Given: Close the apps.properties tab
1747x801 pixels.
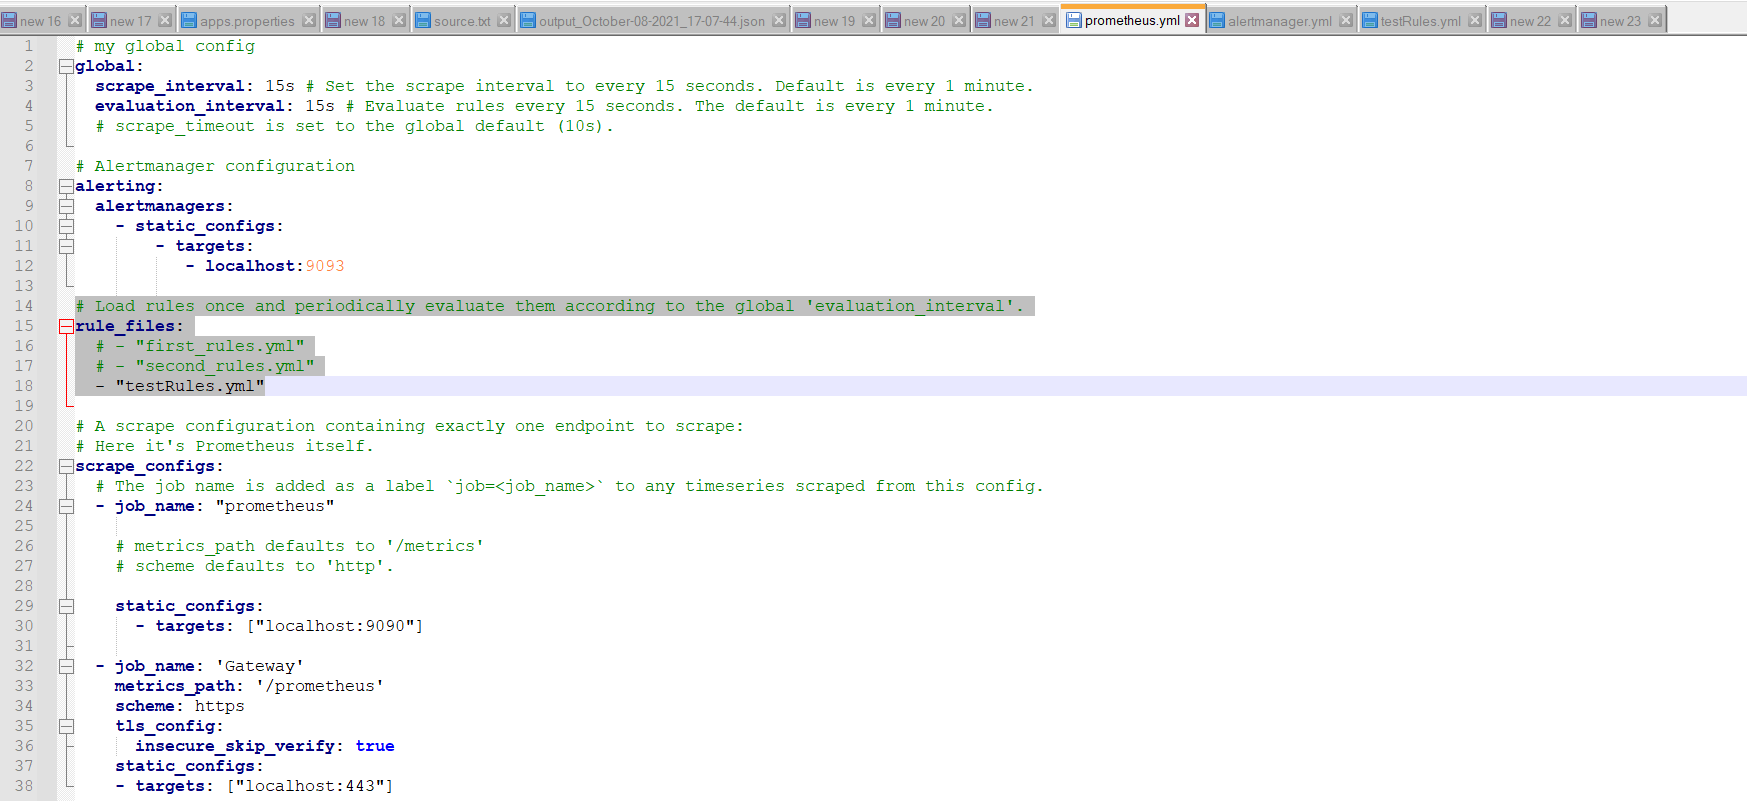Looking at the screenshot, I should tap(308, 20).
